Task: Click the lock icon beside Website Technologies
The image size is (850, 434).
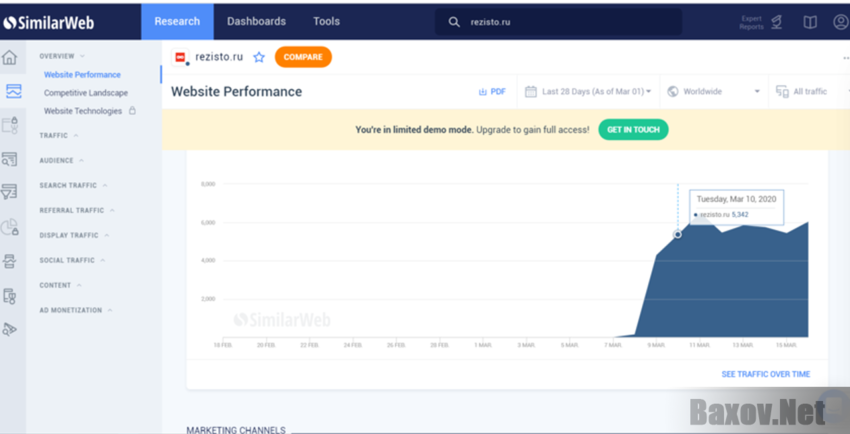Action: (x=132, y=111)
